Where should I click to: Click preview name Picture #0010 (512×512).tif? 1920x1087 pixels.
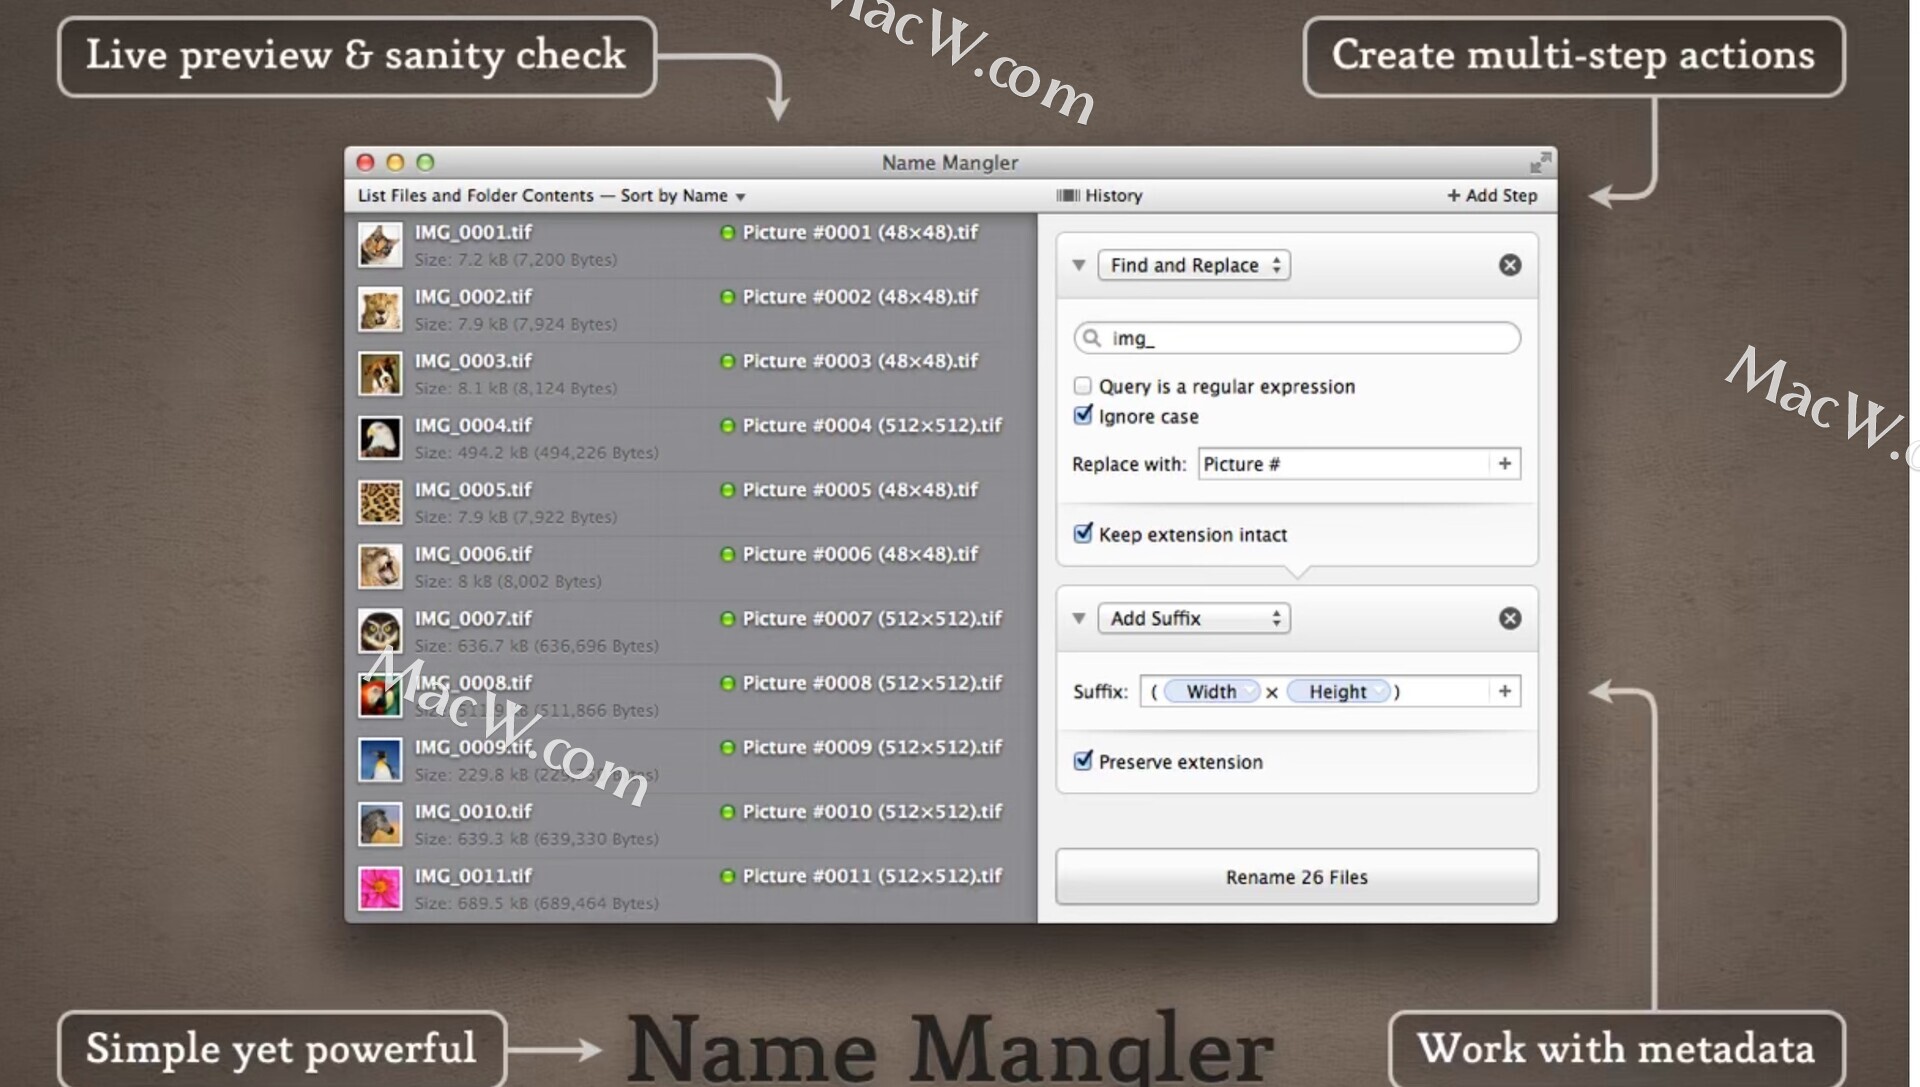click(x=872, y=812)
